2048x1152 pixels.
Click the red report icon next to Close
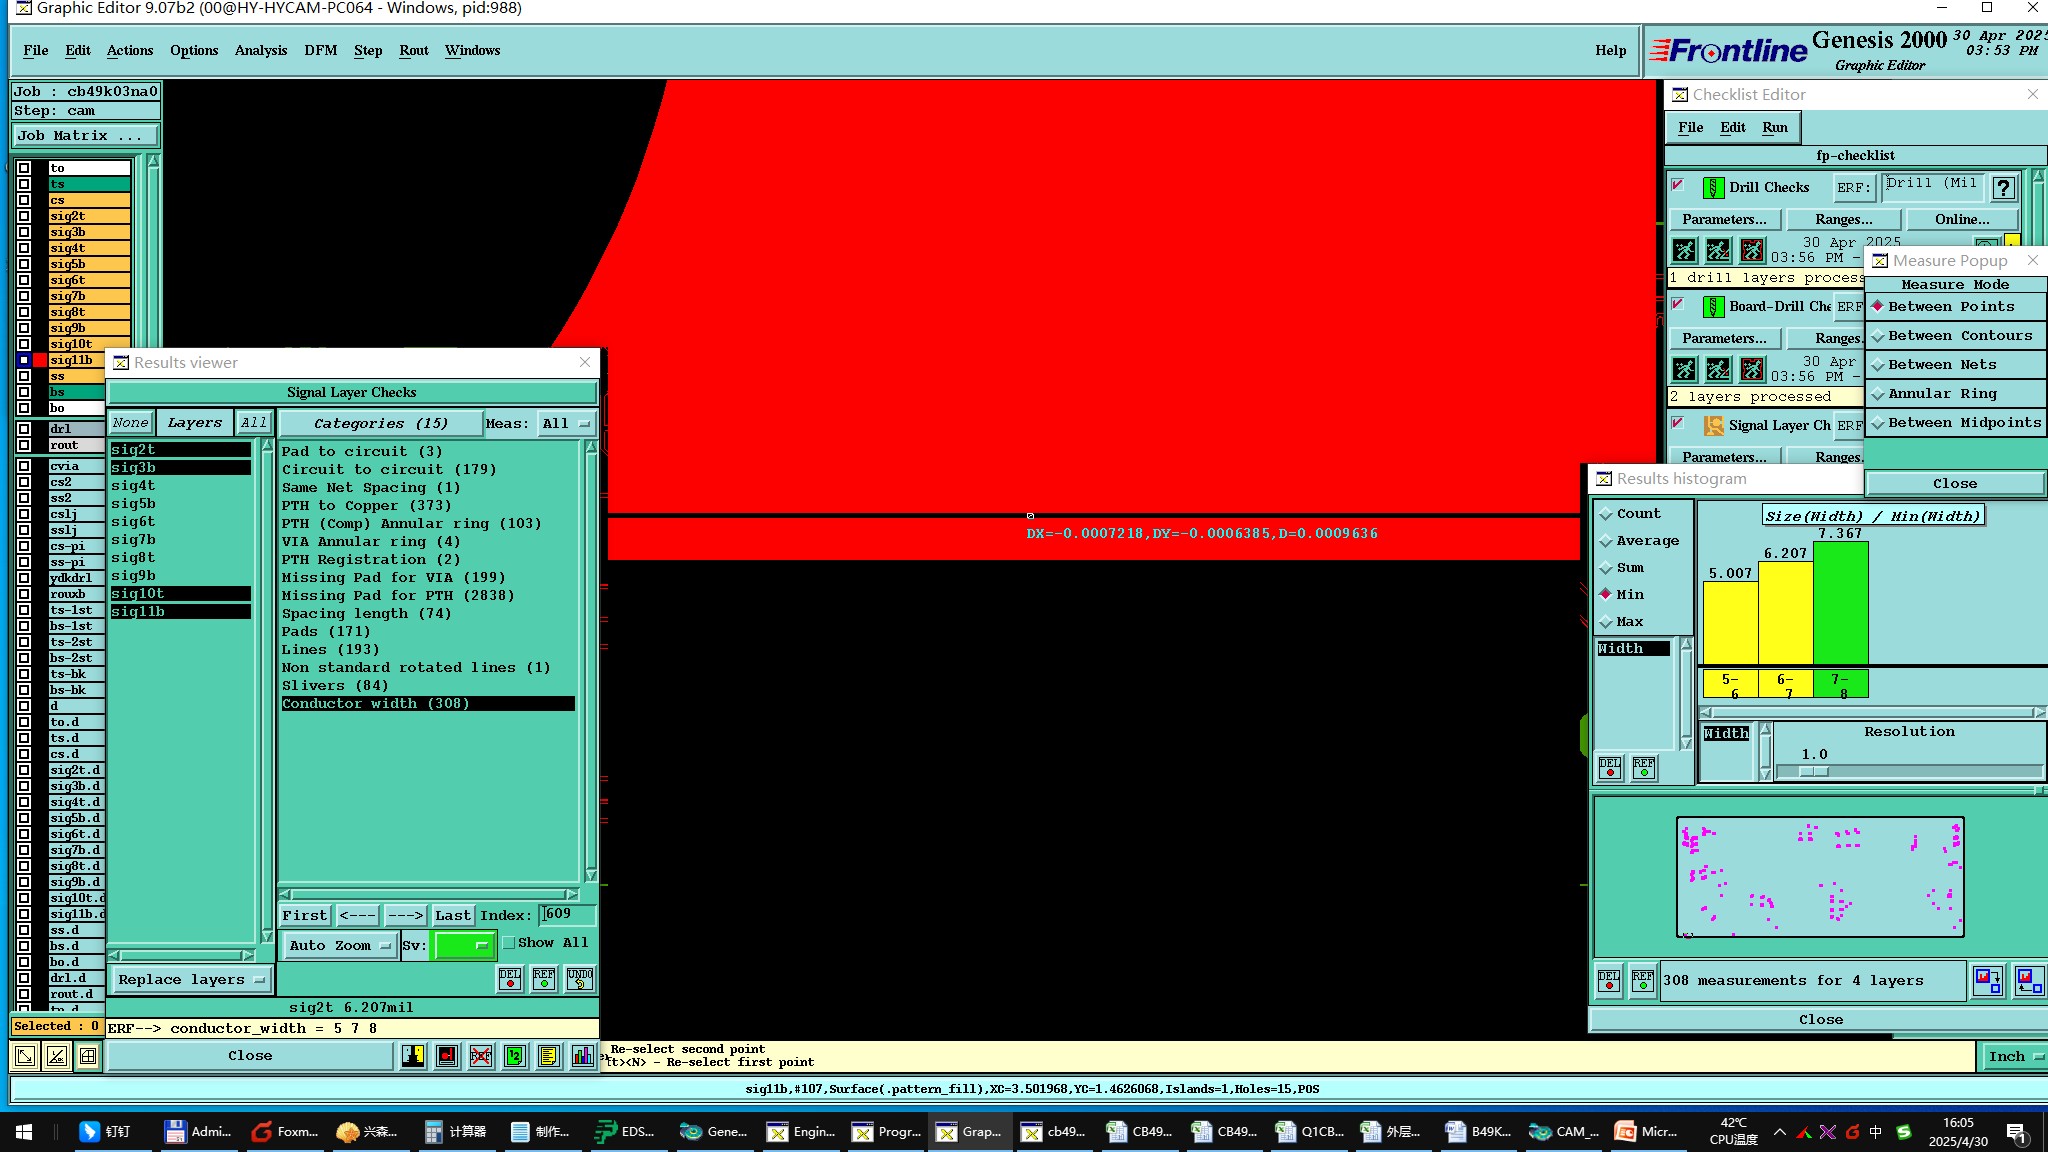click(447, 1056)
